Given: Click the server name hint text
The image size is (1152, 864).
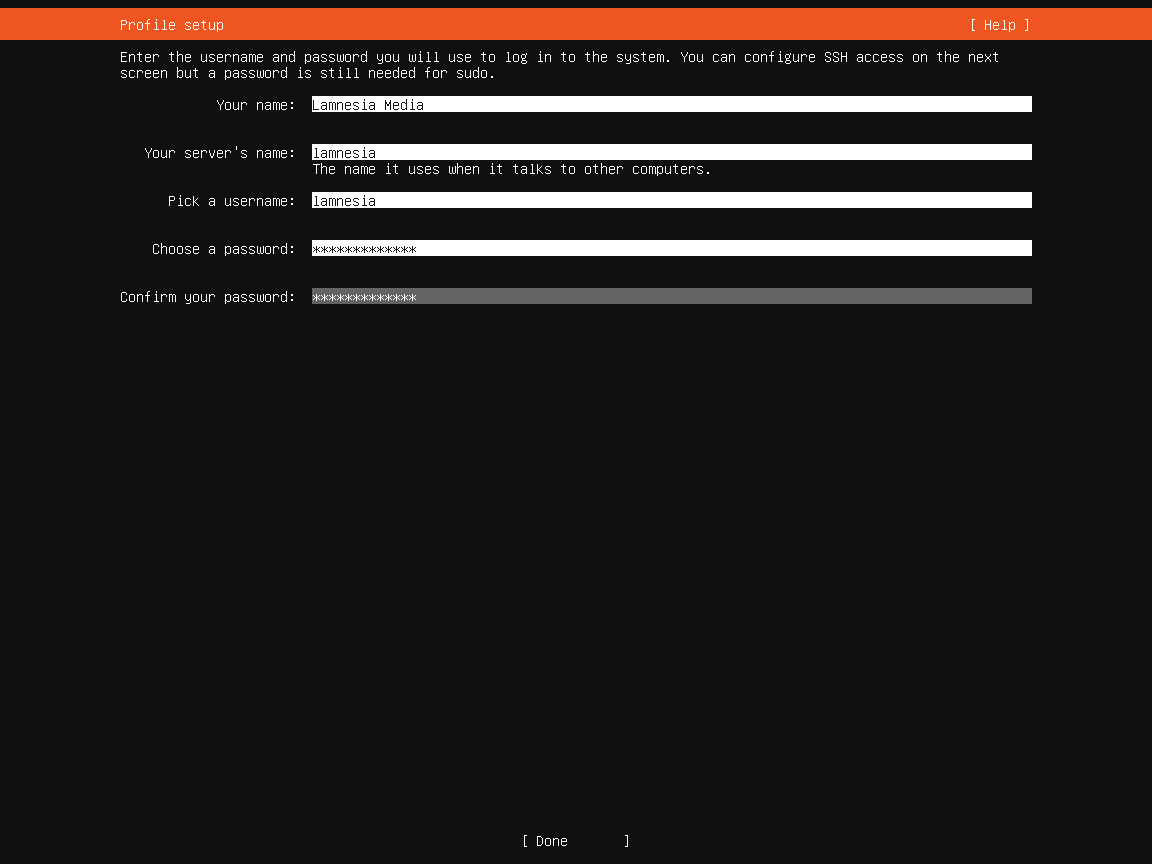Looking at the screenshot, I should click(511, 170).
